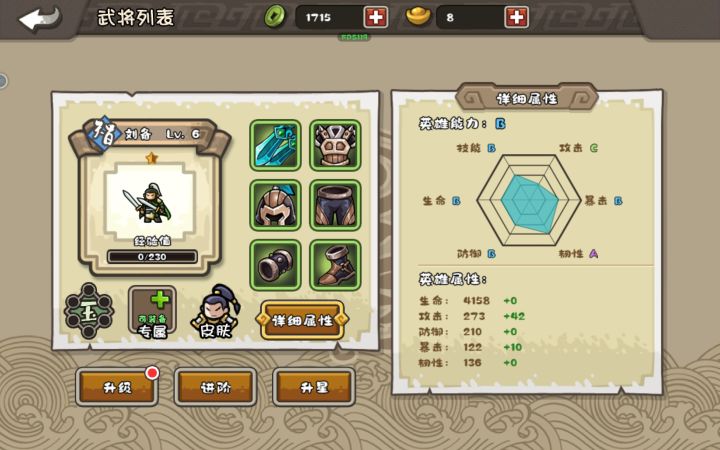Image resolution: width=720 pixels, height=450 pixels.
Task: Open the jade (玉) socket icon
Action: pos(89,311)
